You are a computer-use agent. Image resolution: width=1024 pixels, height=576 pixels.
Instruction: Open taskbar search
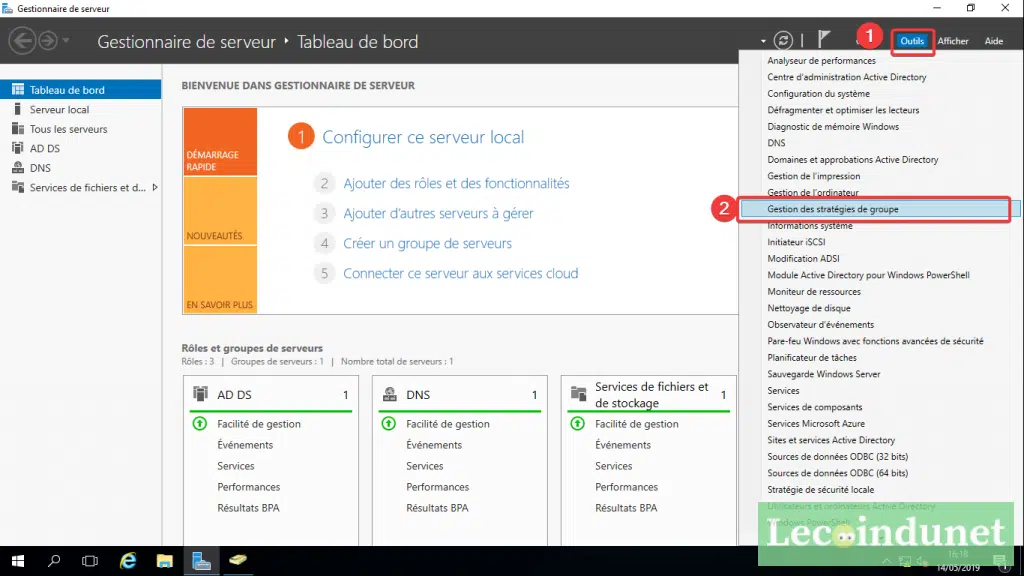(54, 560)
